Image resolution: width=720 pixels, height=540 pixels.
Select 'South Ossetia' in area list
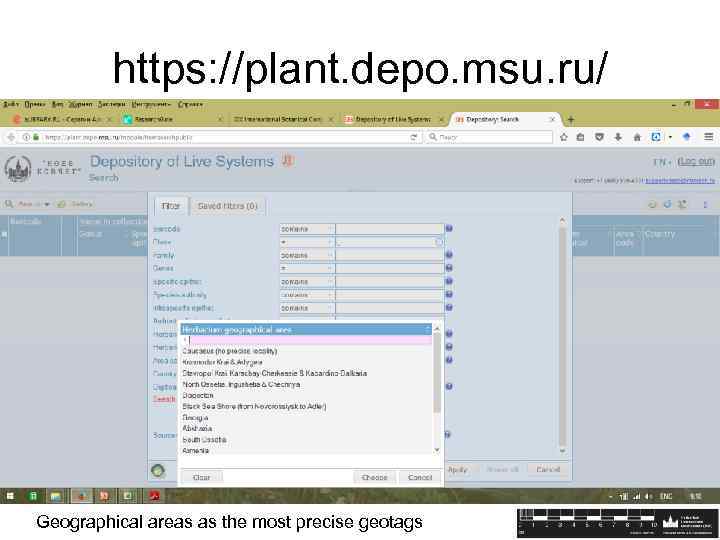pos(204,440)
